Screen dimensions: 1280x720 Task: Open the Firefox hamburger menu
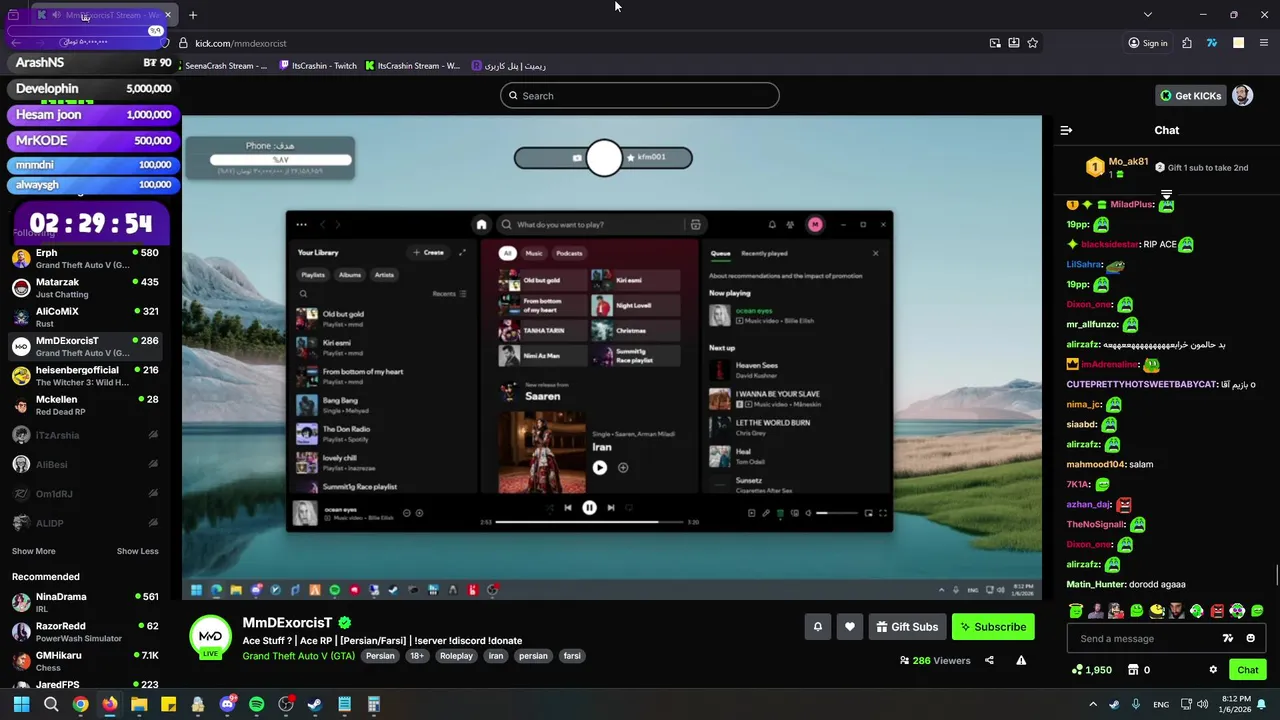1264,43
